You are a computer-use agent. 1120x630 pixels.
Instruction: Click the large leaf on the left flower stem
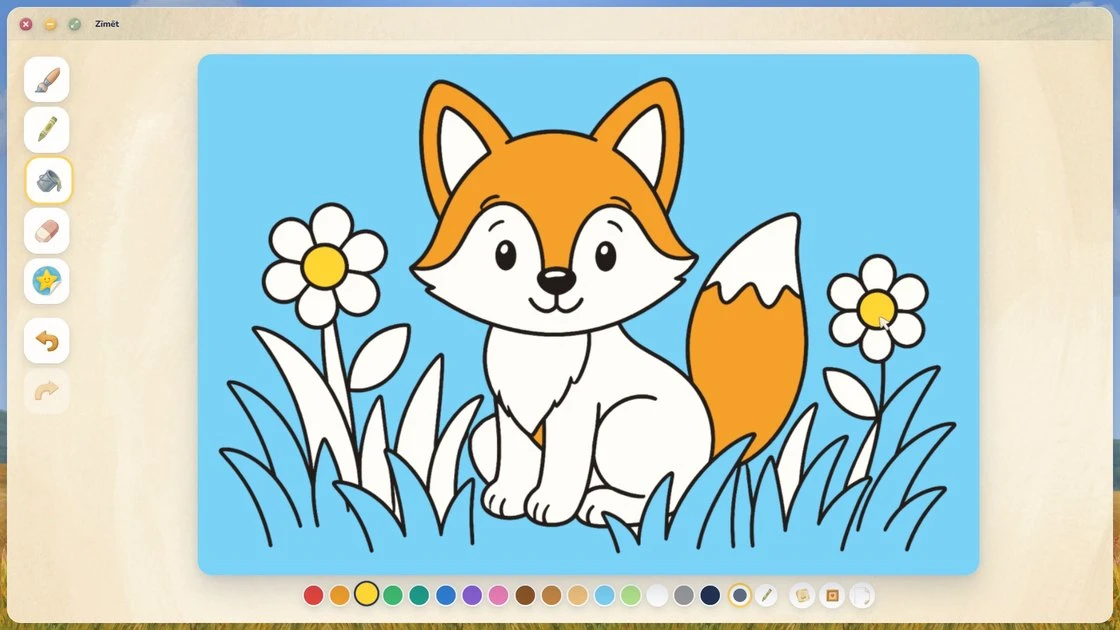pos(379,356)
